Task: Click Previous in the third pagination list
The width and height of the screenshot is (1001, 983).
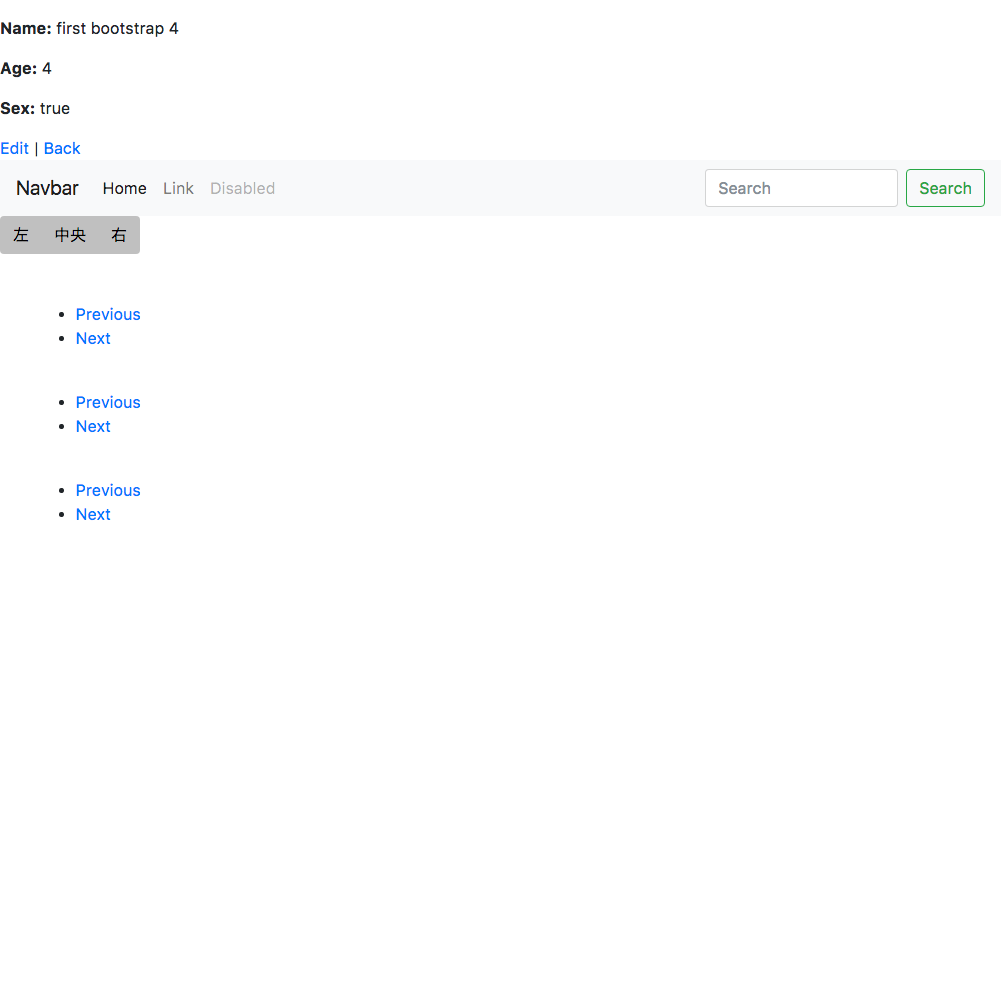Action: click(108, 490)
